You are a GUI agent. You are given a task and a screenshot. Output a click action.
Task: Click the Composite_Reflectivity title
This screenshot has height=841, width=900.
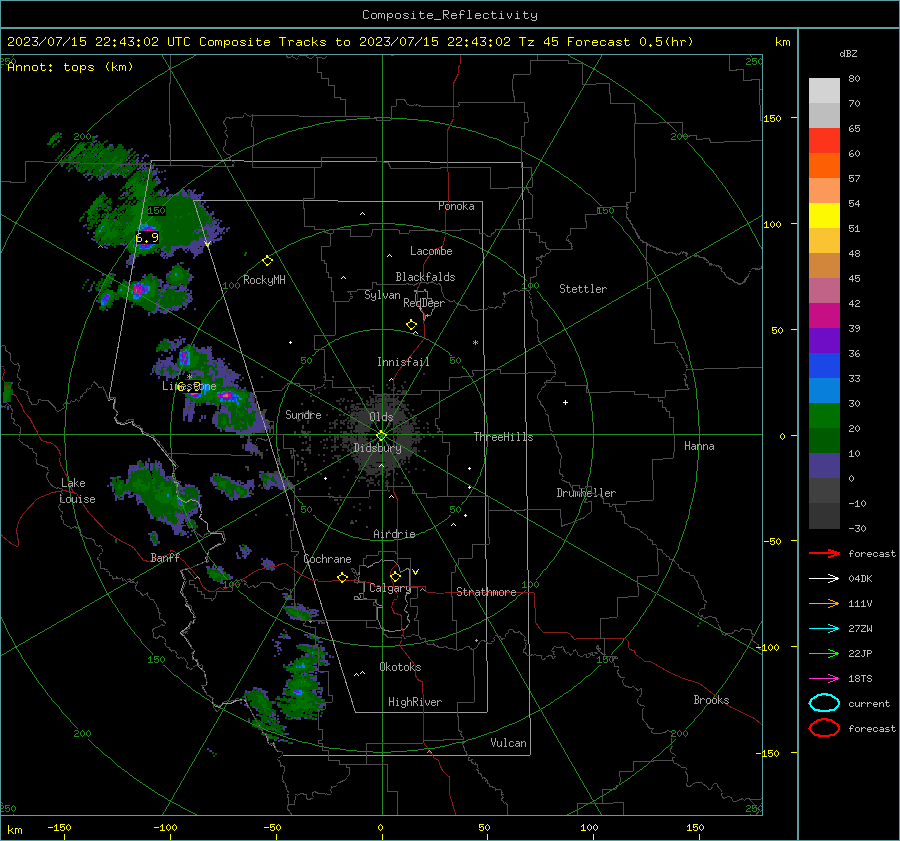click(x=450, y=15)
